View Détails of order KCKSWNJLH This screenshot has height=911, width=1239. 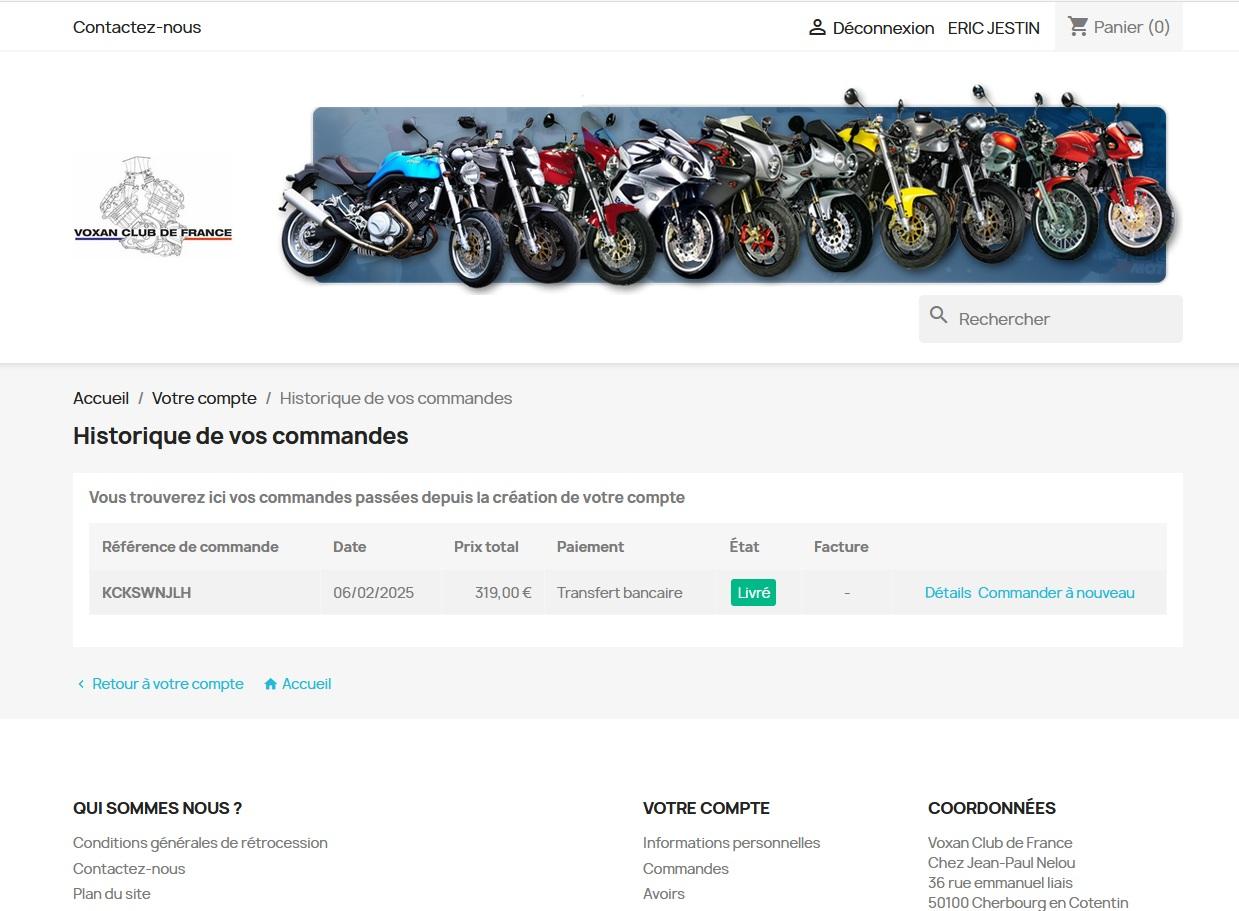(947, 593)
